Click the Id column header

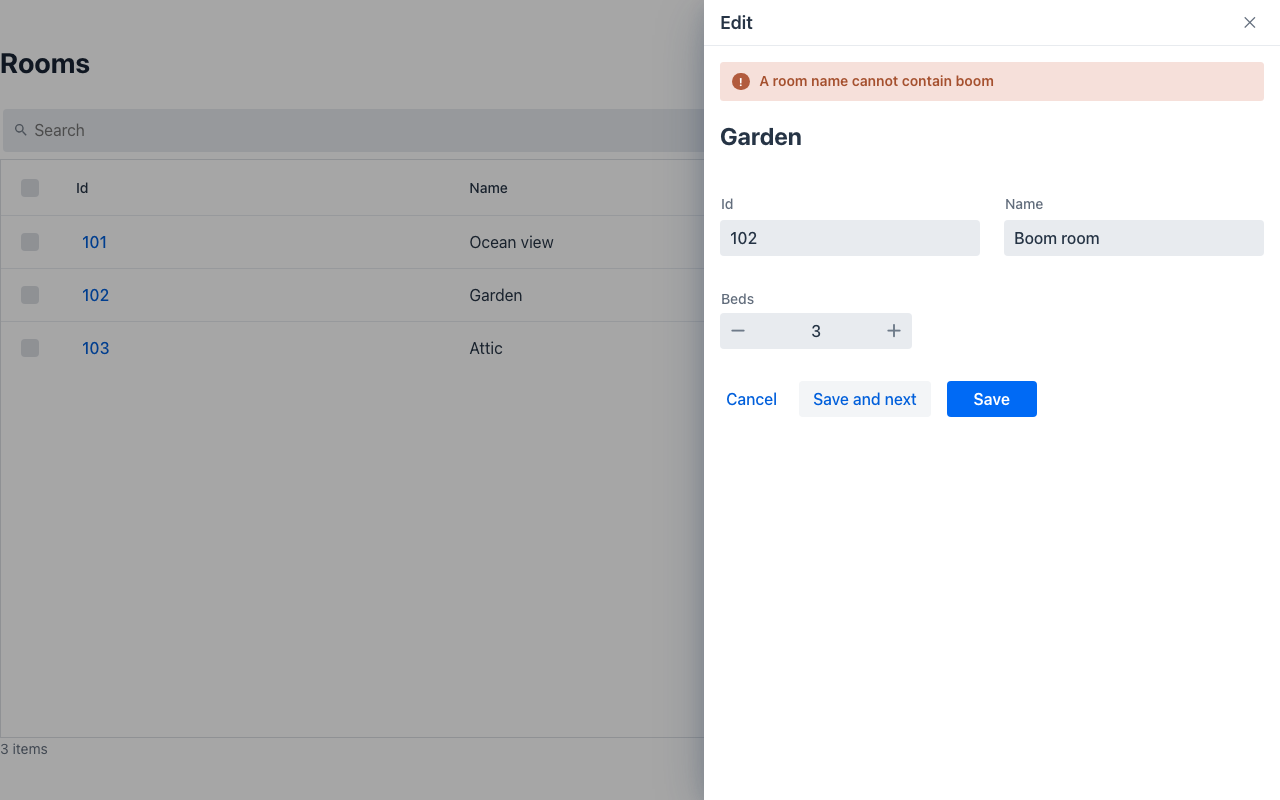[82, 188]
